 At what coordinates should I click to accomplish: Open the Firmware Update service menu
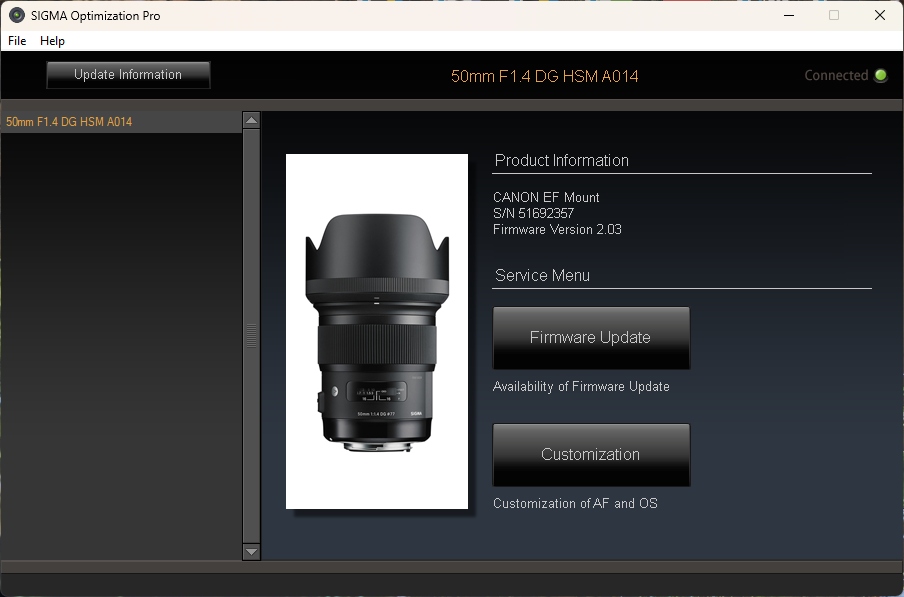click(590, 338)
